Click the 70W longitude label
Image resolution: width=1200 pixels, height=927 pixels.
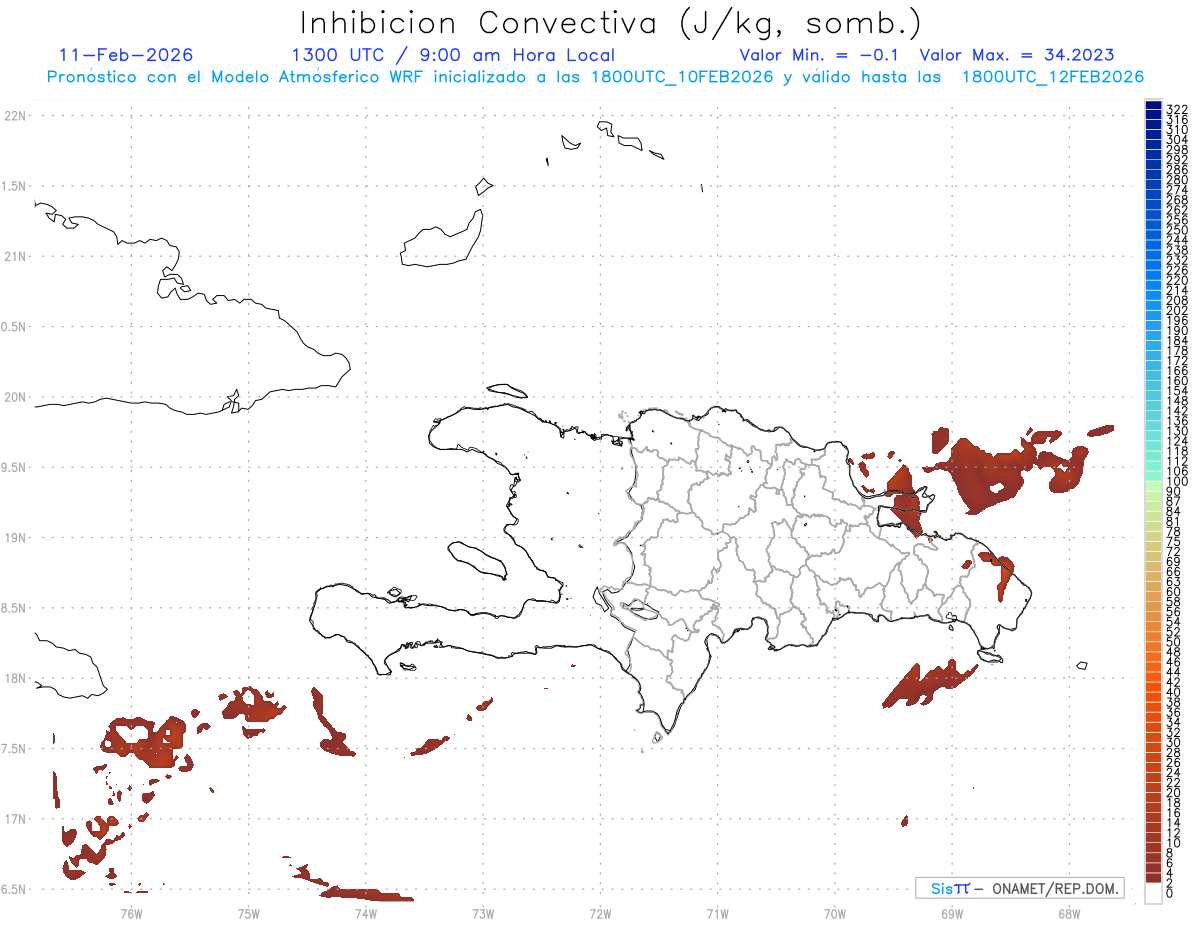pyautogui.click(x=834, y=913)
